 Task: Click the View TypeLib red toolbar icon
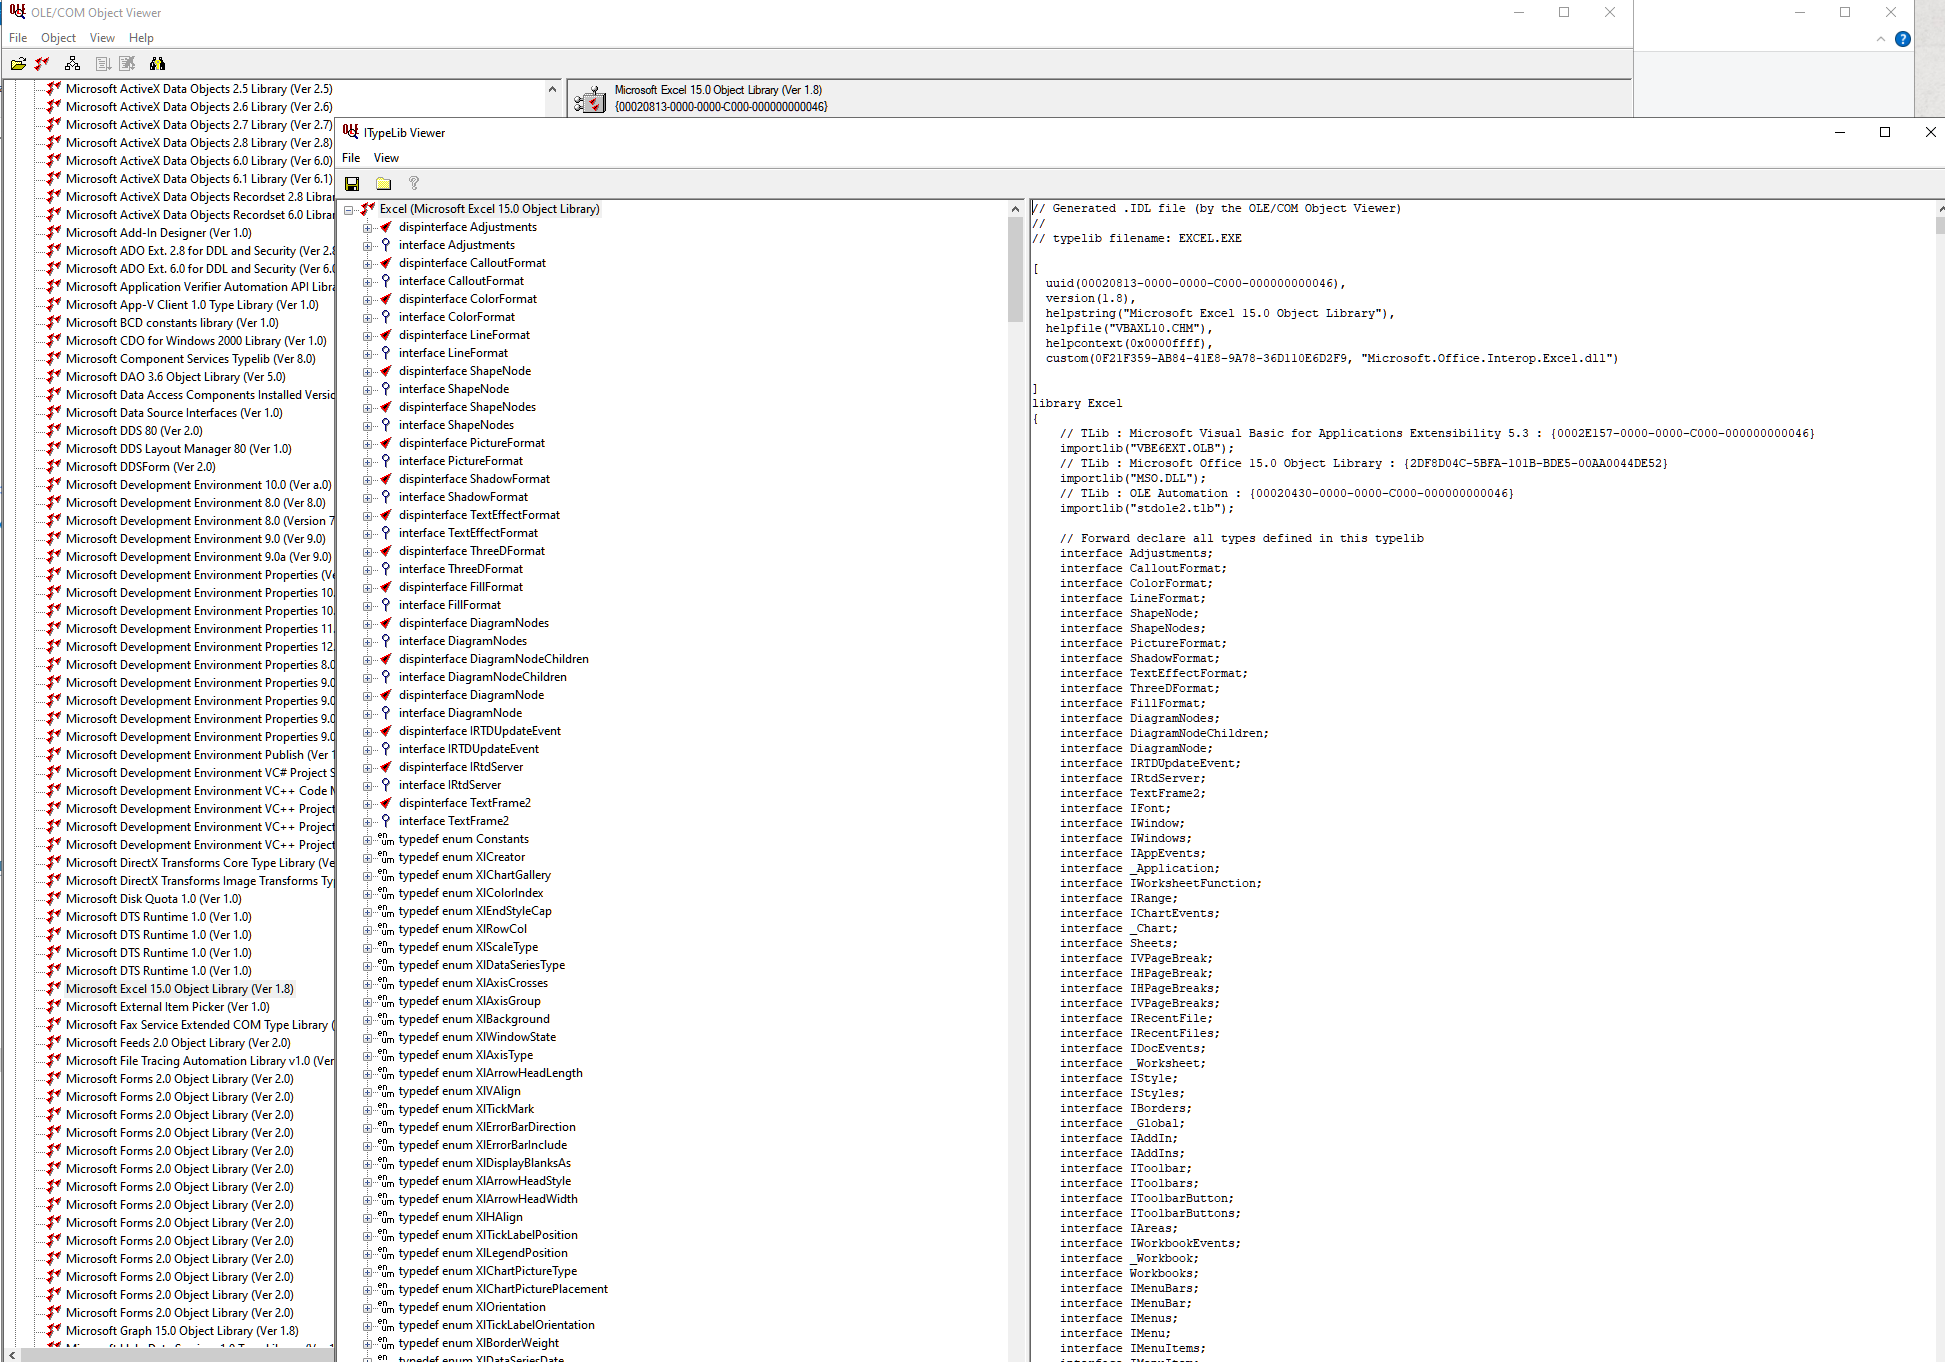(42, 64)
